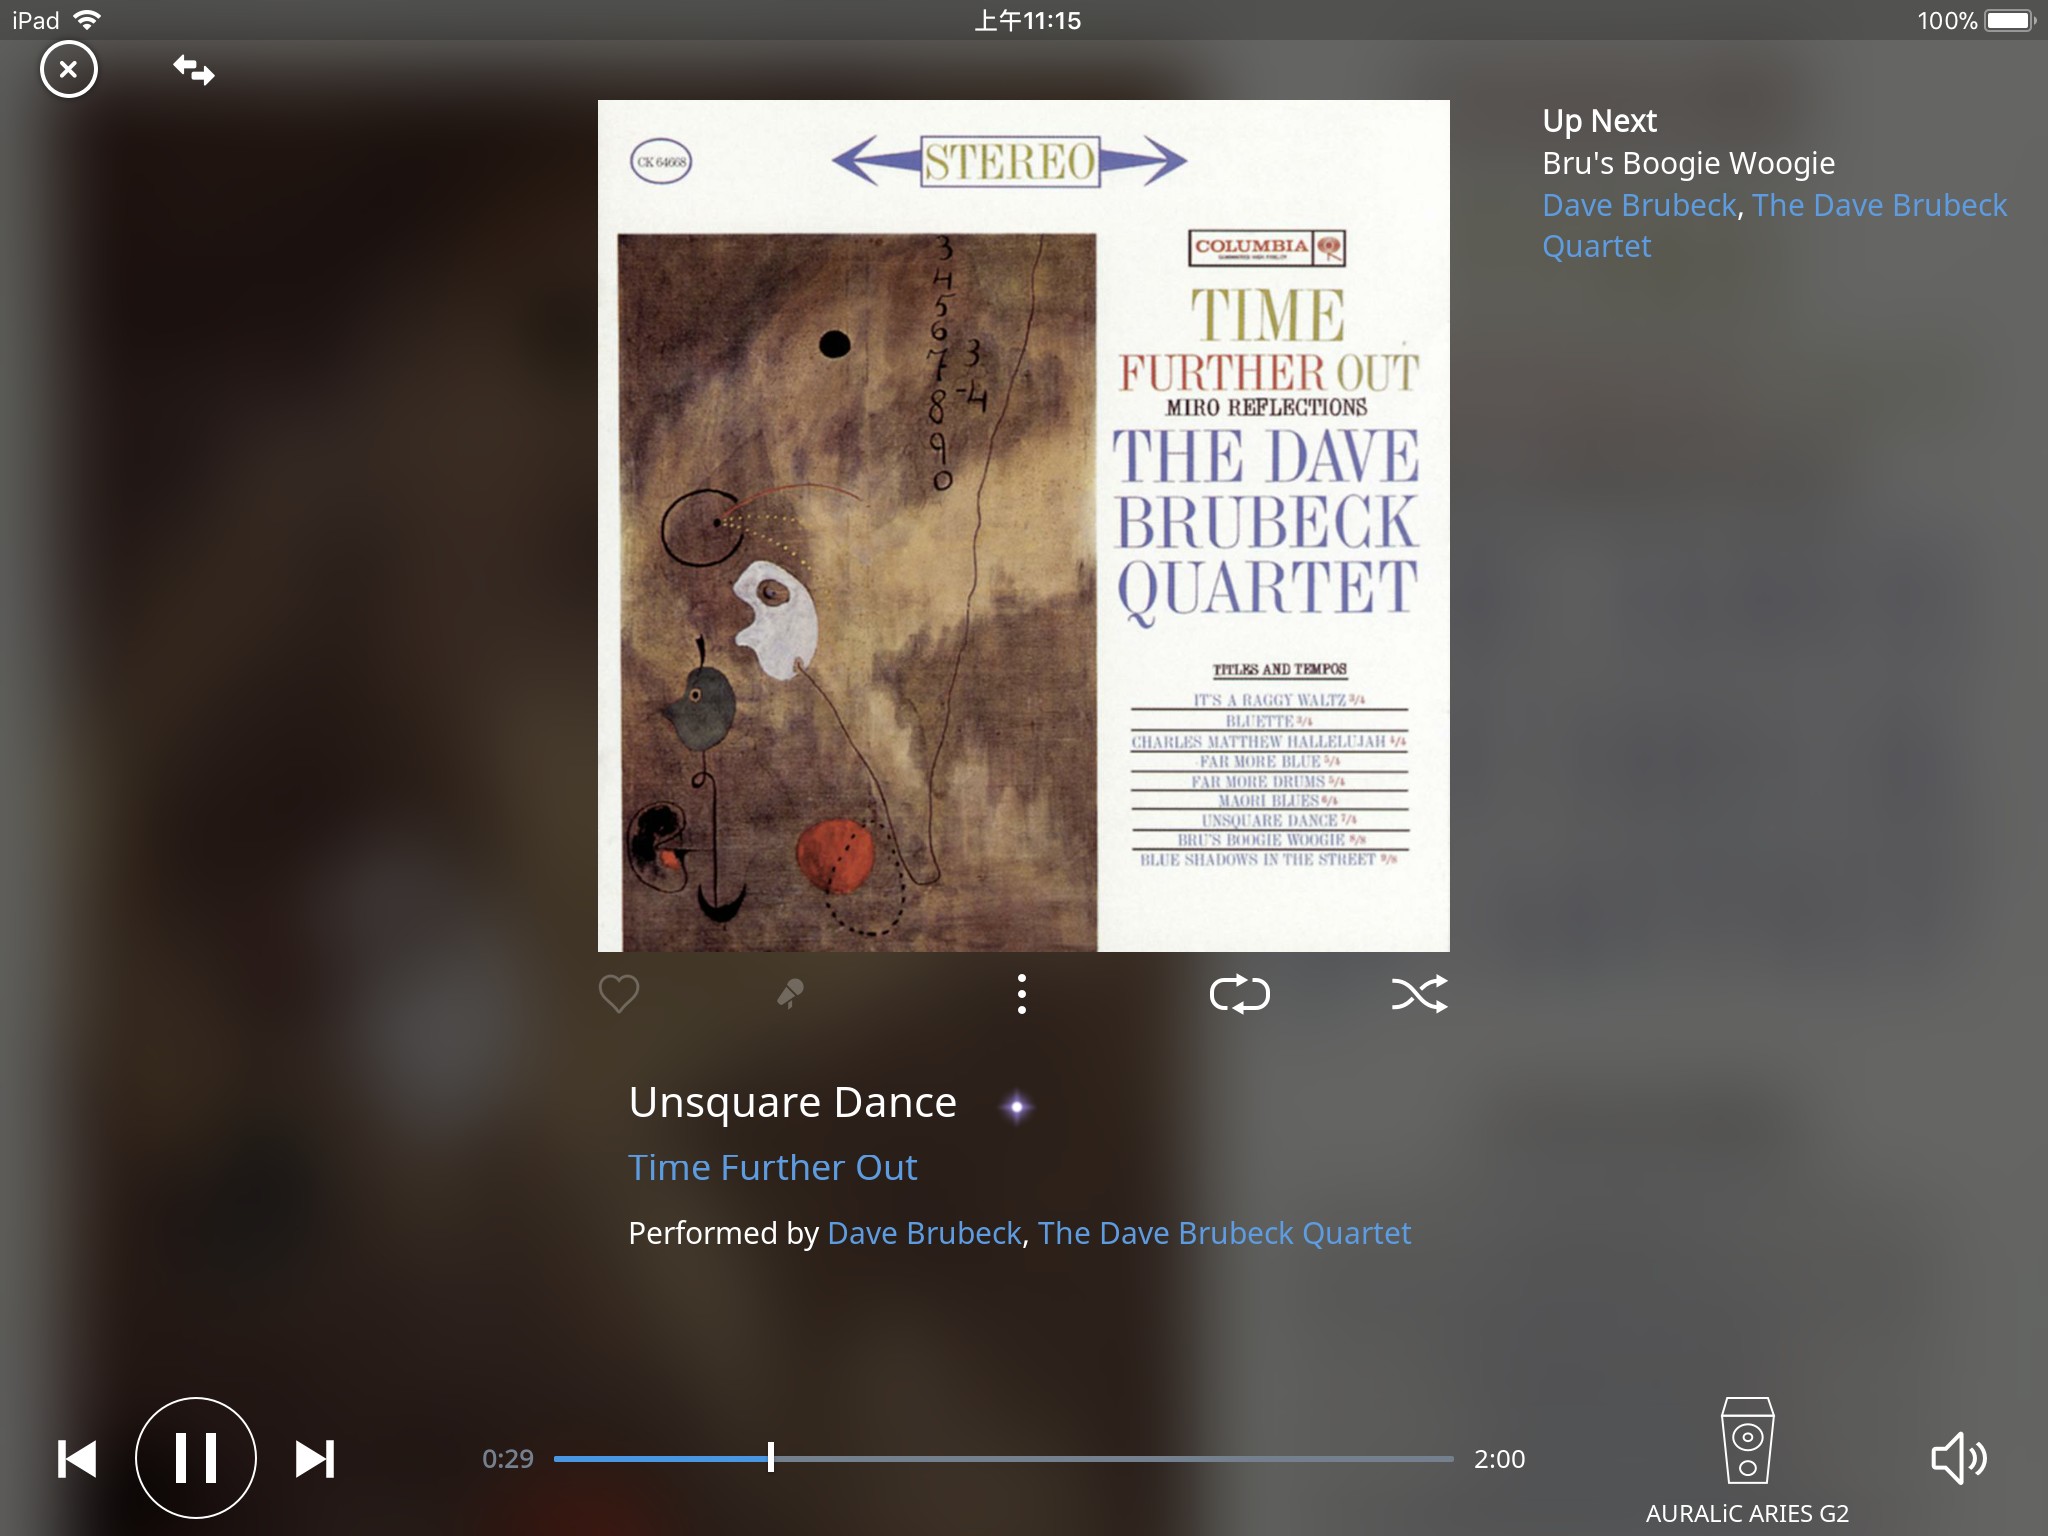The height and width of the screenshot is (1536, 2048).
Task: Open The Dave Brubeck Quartet performer link
Action: pos(1224,1233)
